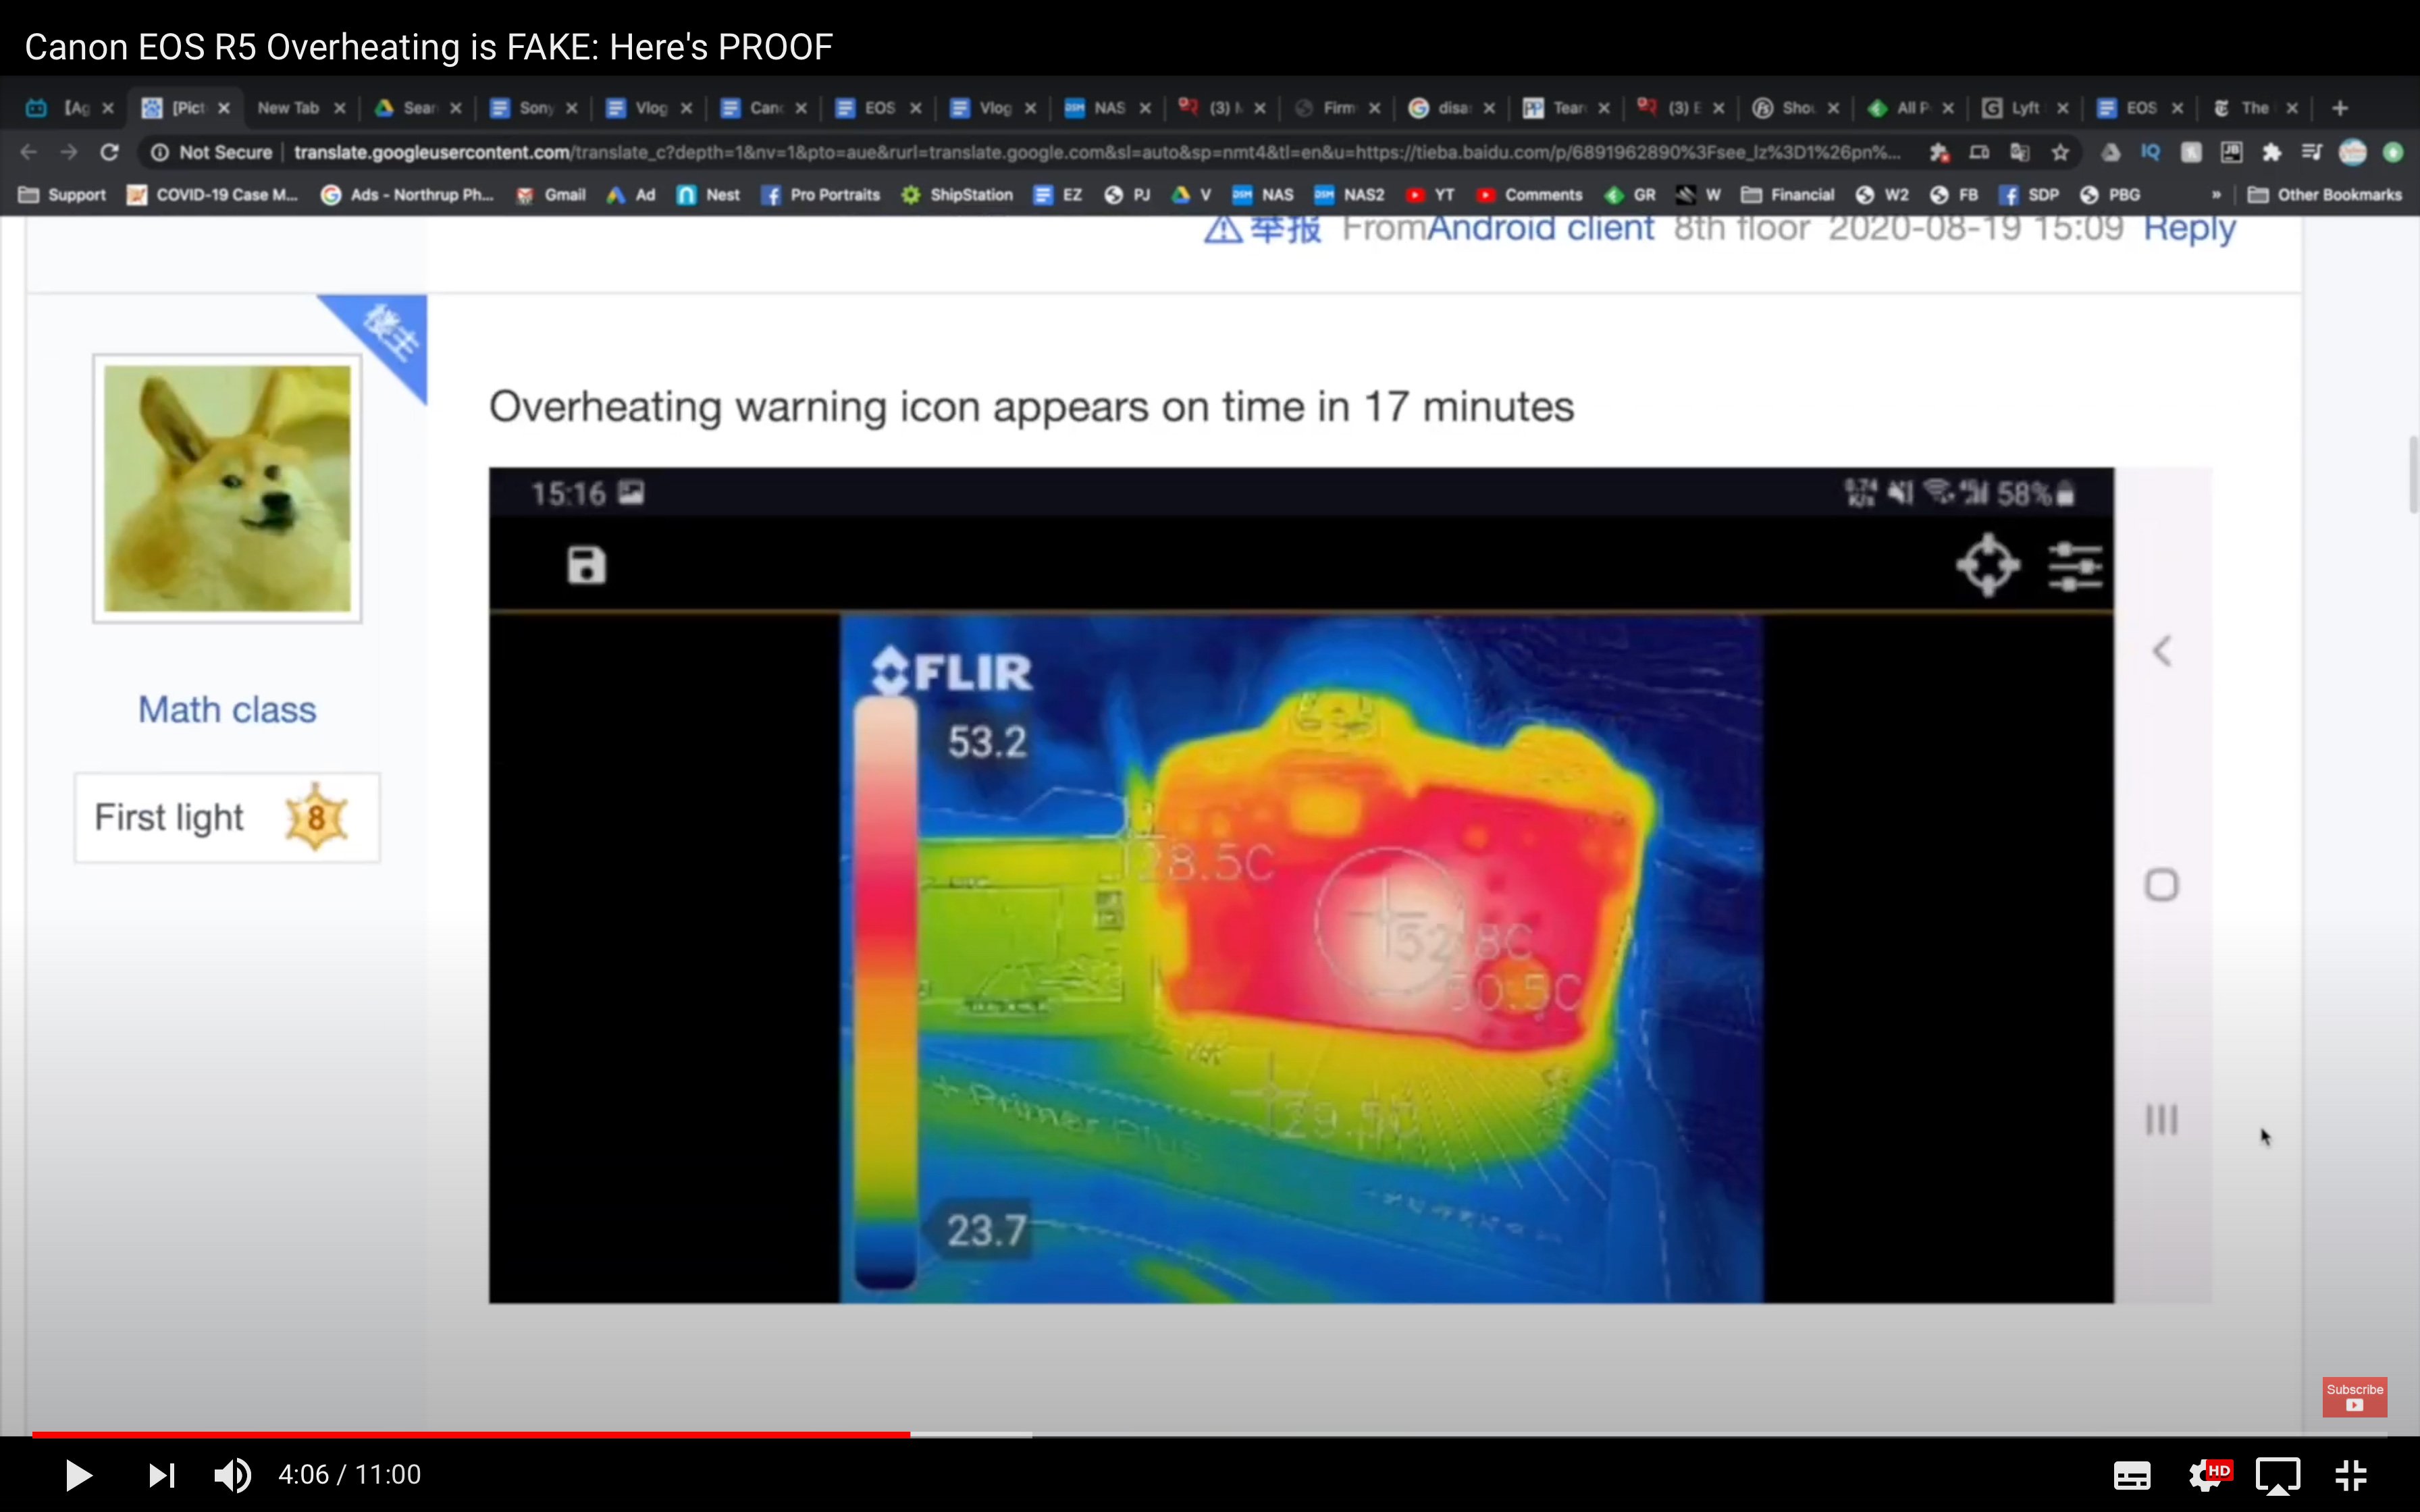Click the crosshair target icon in screenshot
The height and width of the screenshot is (1512, 2420).
coord(1988,565)
